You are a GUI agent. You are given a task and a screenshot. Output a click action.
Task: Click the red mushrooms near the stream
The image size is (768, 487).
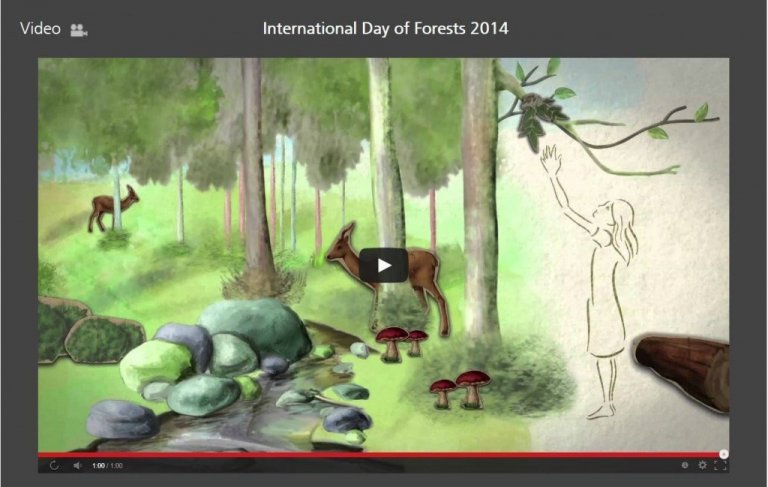(x=402, y=343)
